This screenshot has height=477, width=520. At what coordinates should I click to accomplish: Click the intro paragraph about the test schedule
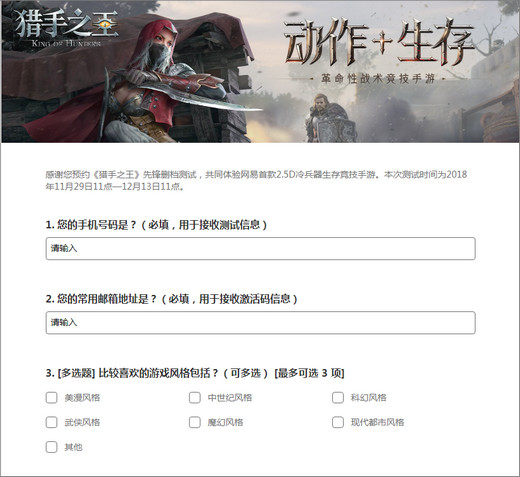click(x=256, y=180)
